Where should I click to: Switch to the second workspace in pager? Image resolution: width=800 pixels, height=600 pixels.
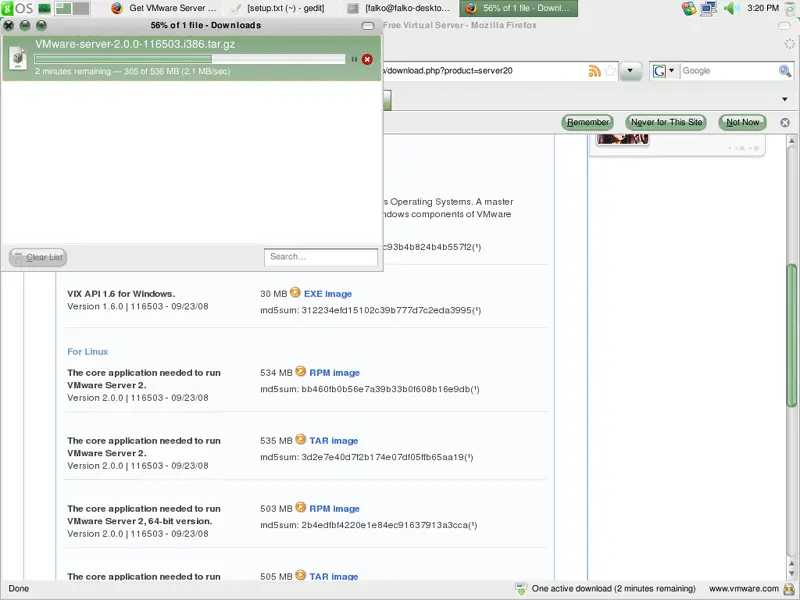pyautogui.click(x=81, y=8)
